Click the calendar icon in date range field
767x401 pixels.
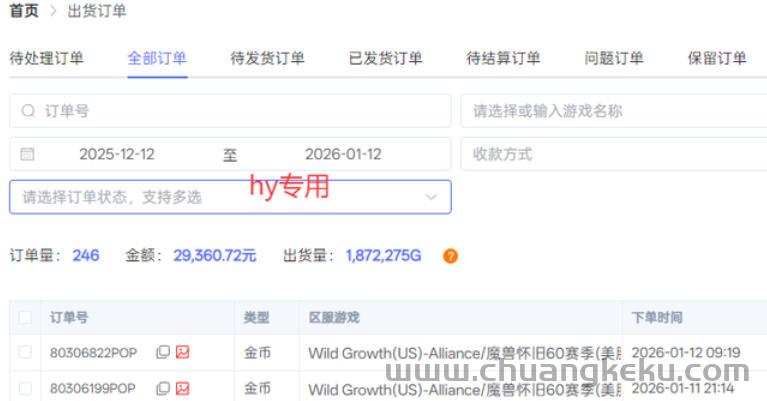[28, 154]
